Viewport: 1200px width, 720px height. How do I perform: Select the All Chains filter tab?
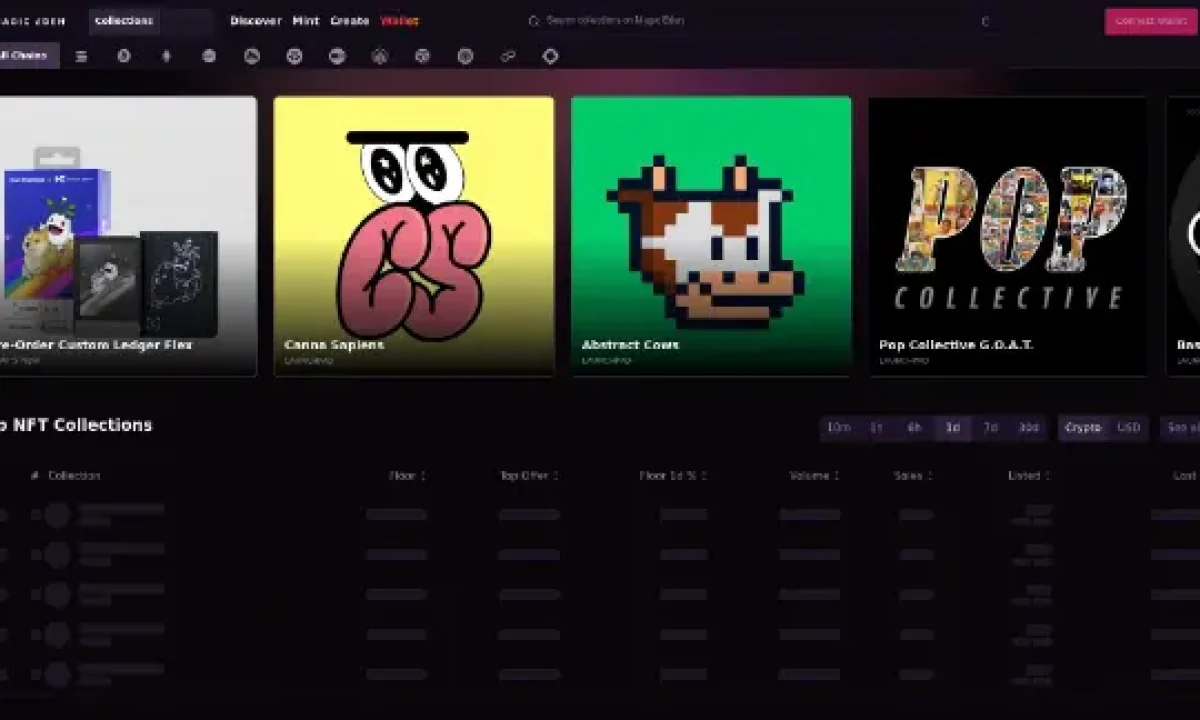(x=26, y=56)
